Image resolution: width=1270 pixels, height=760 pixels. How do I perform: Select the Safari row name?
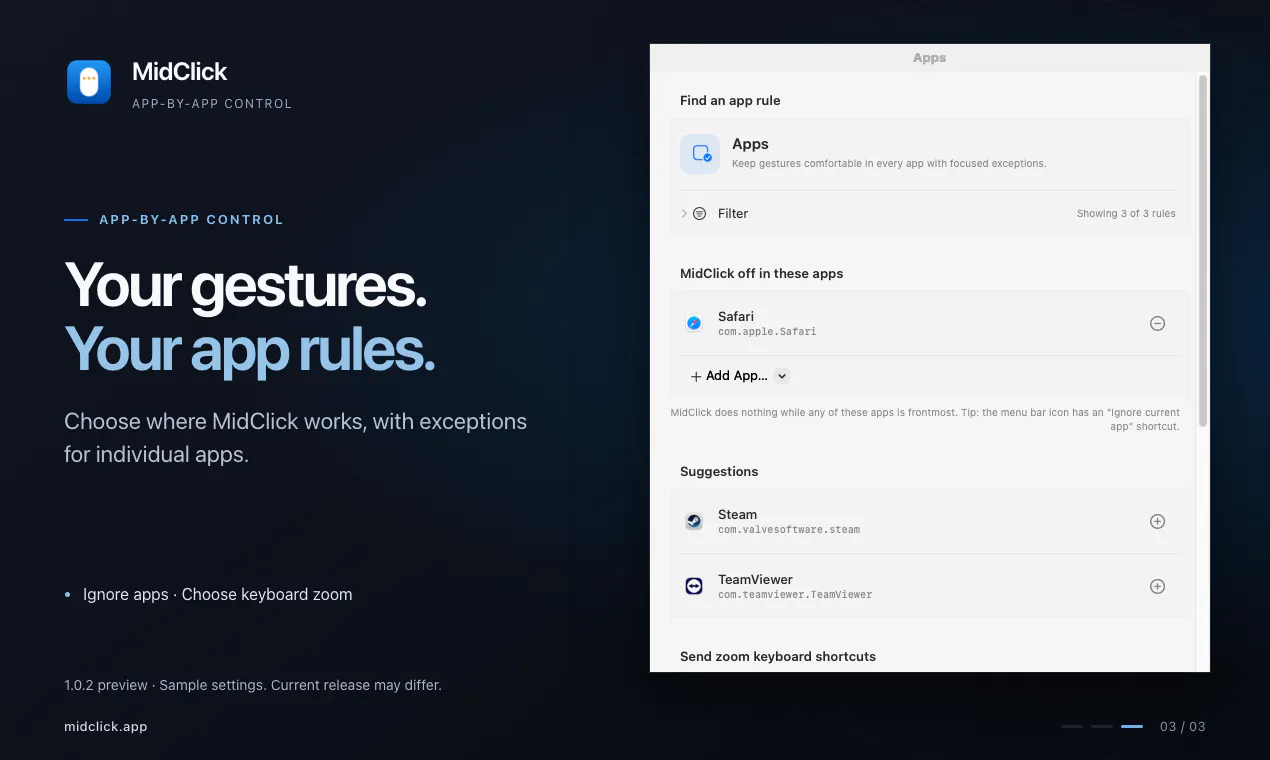pos(736,316)
